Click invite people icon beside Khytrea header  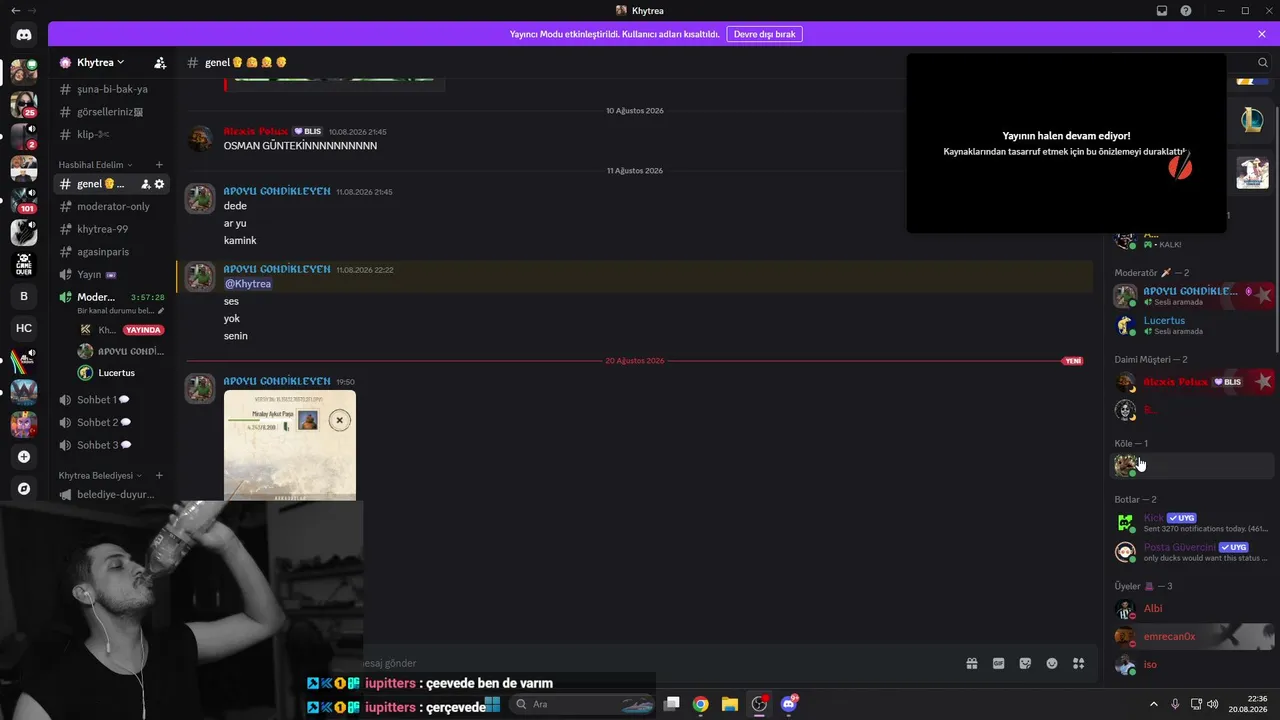[160, 62]
